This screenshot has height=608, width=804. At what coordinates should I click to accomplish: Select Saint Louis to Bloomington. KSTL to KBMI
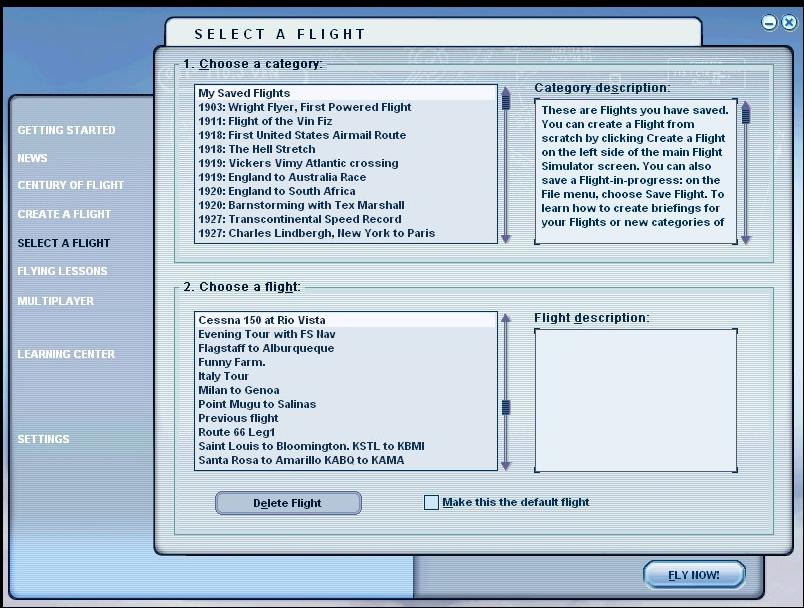(x=346, y=446)
